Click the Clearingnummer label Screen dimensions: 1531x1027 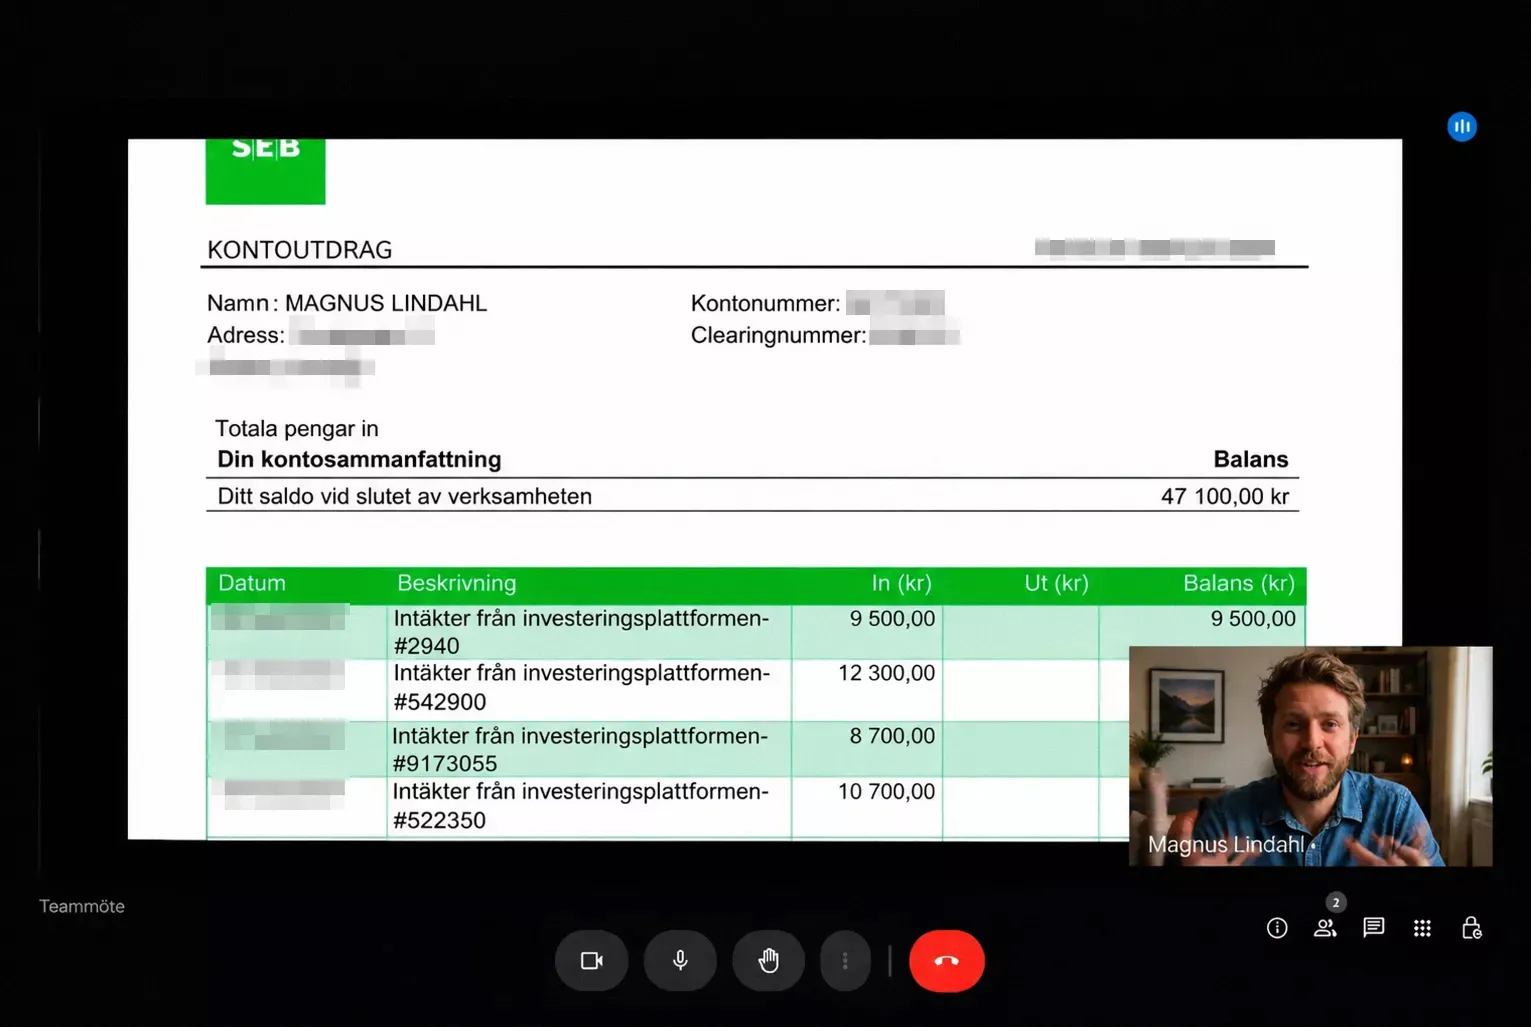click(x=778, y=335)
